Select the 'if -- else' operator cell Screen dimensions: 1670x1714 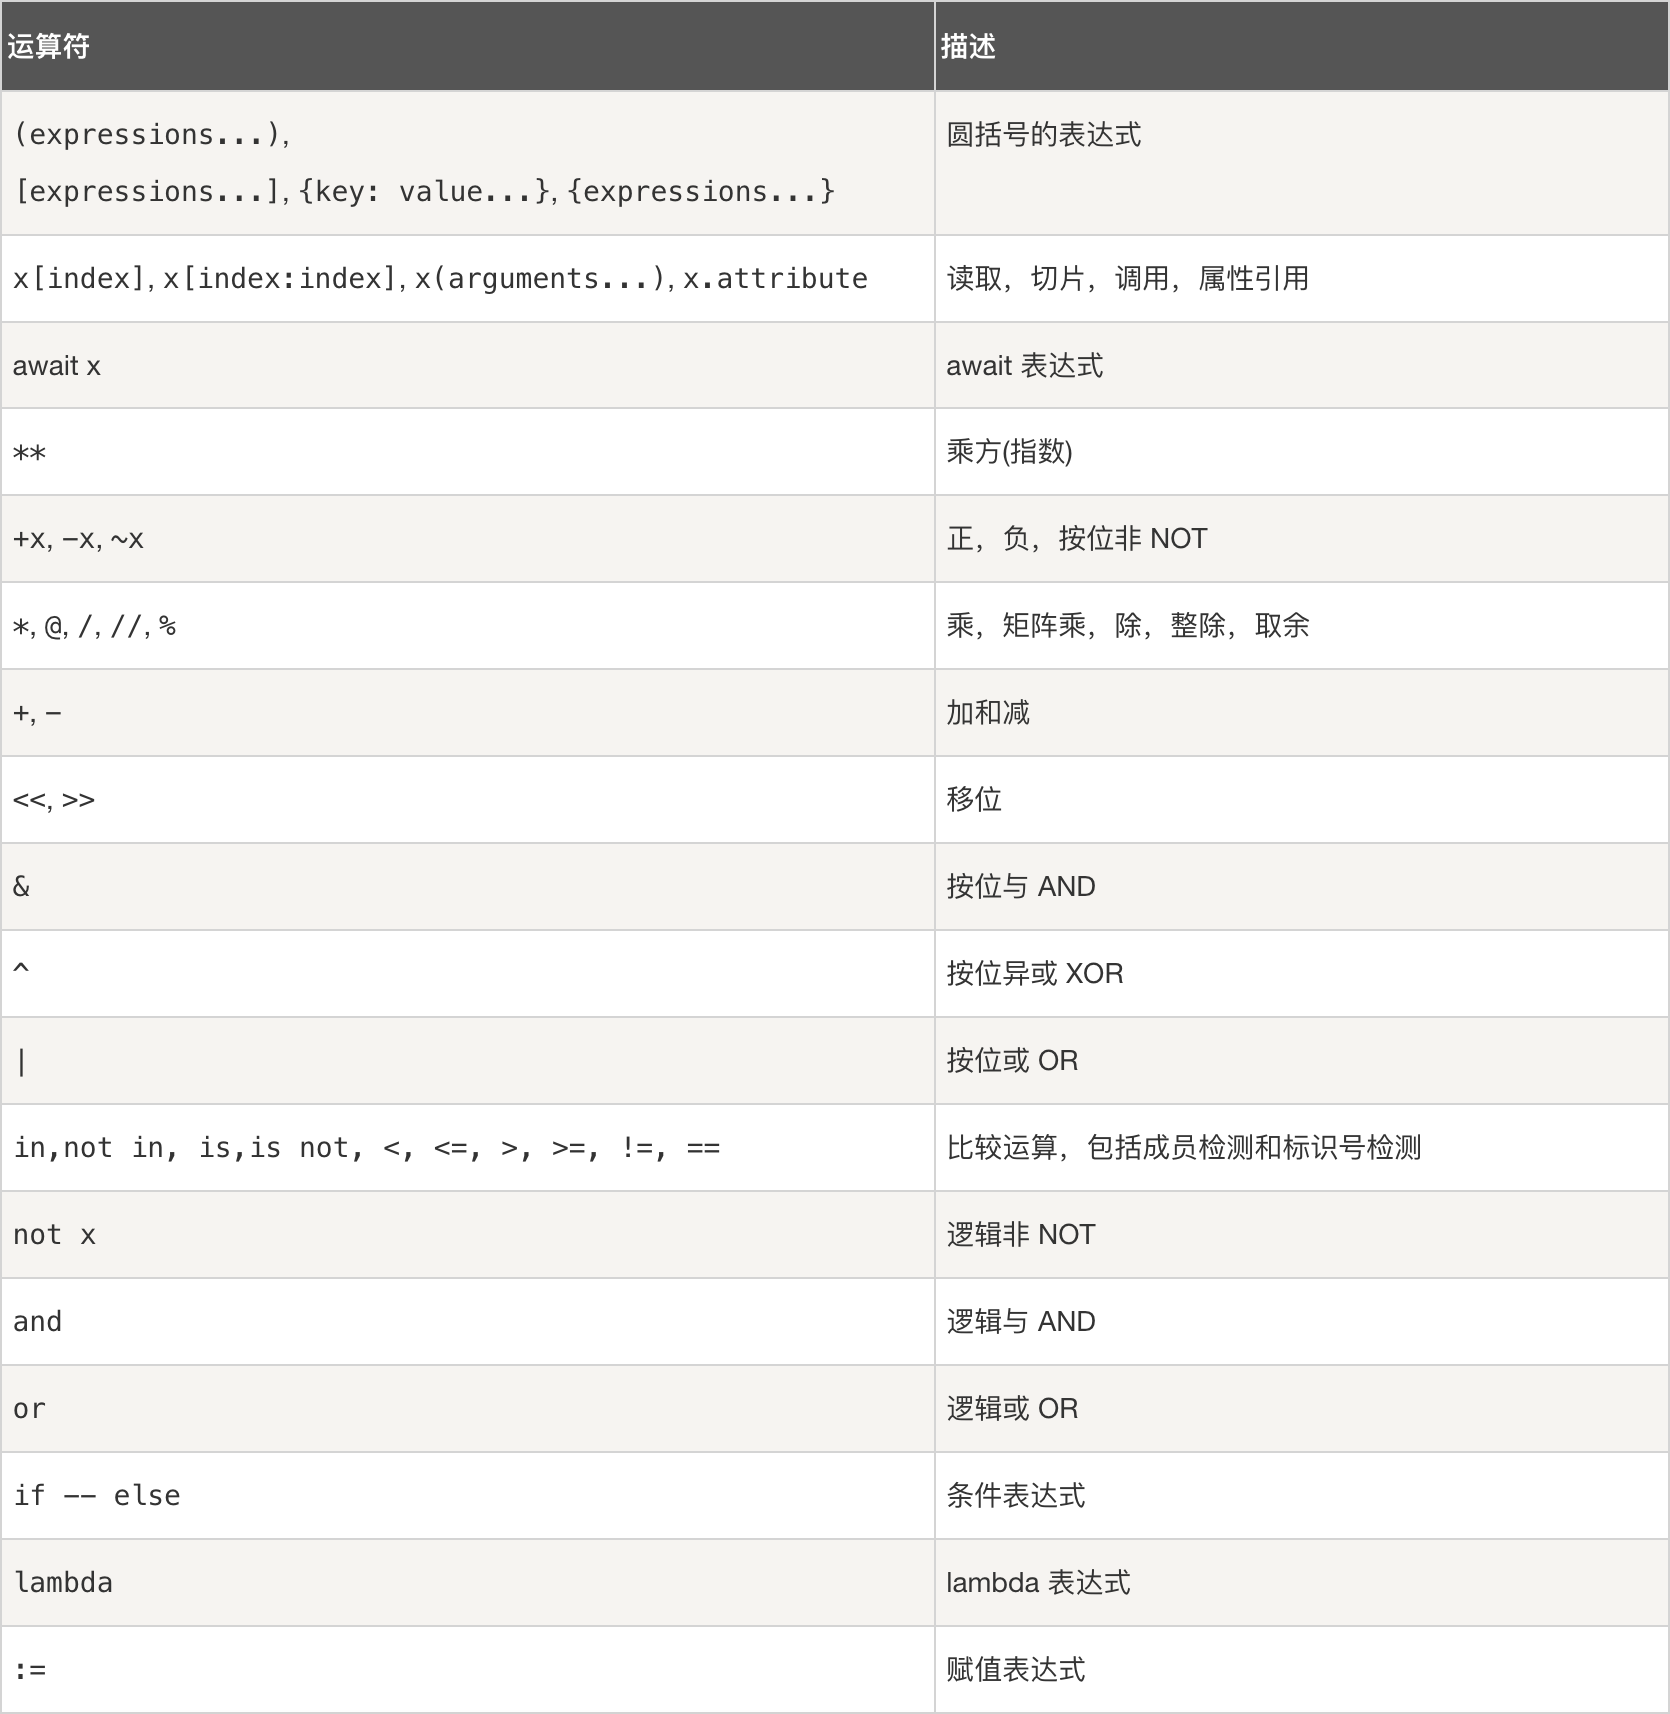[97, 1496]
